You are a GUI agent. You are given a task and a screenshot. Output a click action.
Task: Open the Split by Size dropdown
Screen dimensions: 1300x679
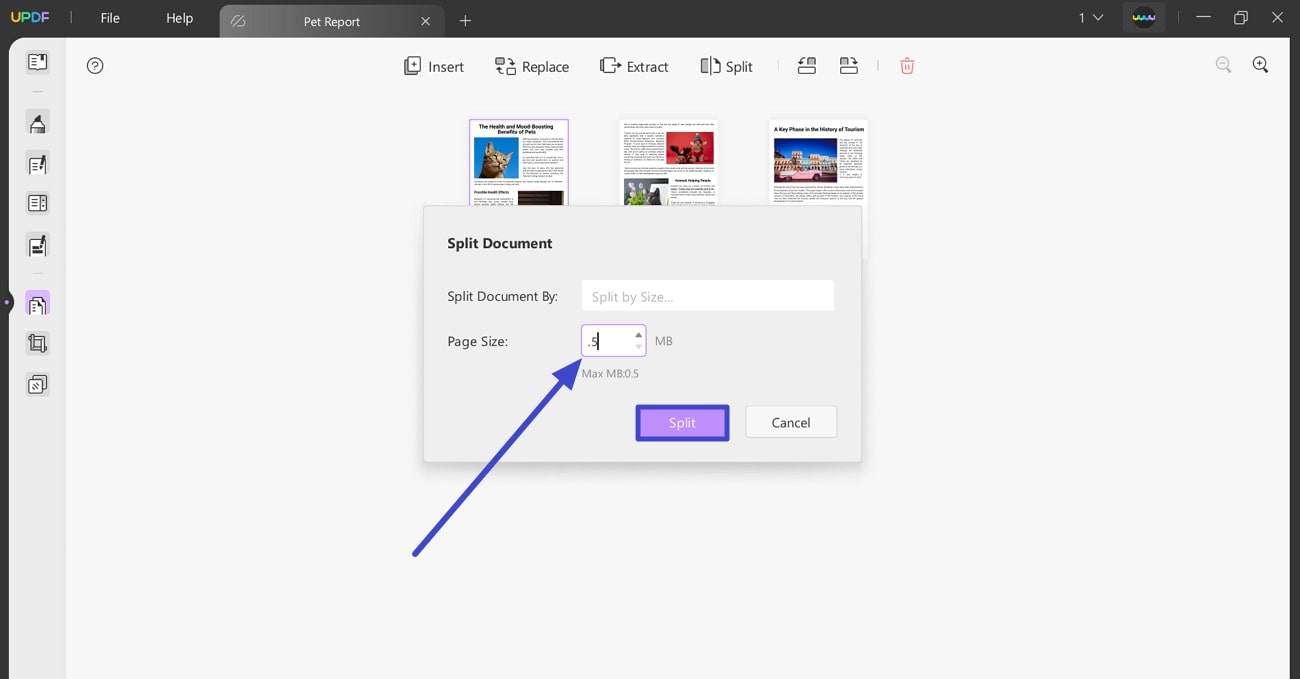click(x=707, y=295)
